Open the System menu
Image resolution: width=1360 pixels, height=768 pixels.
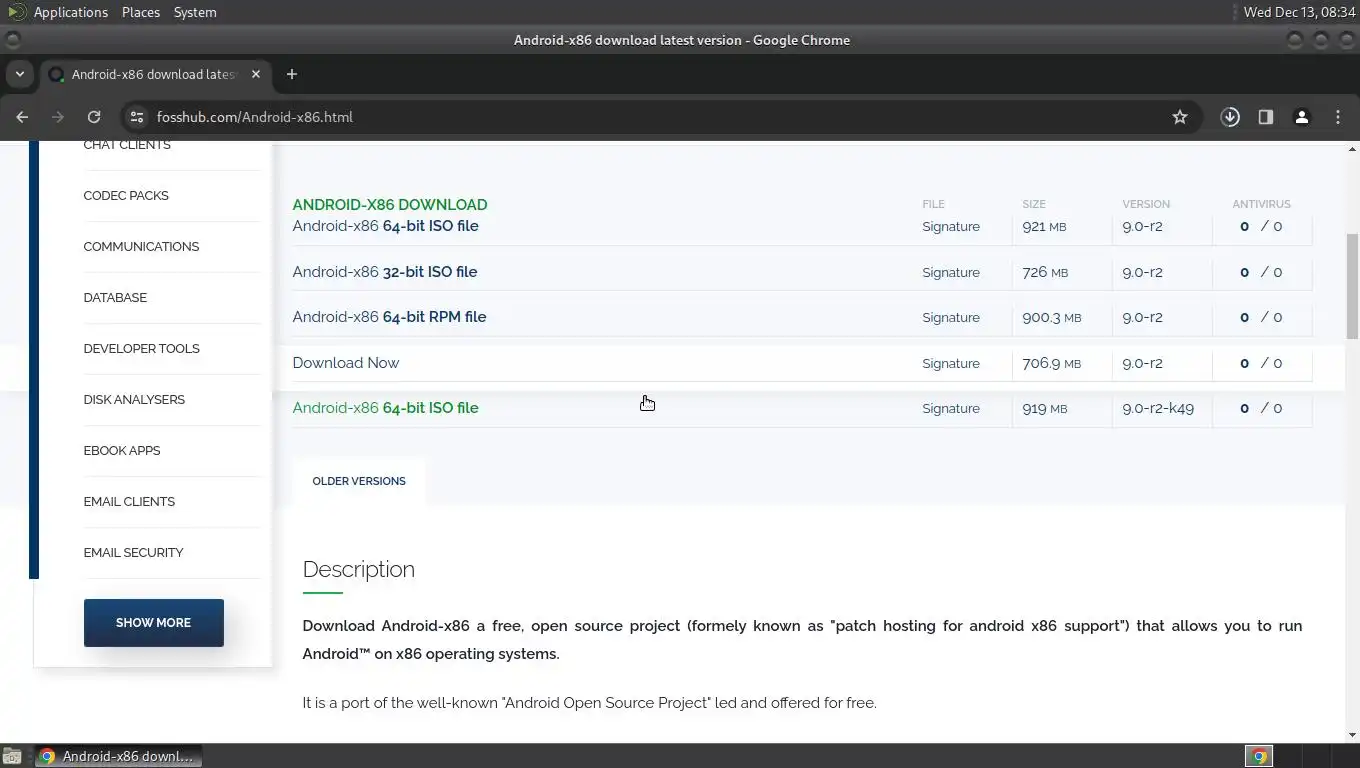point(195,12)
